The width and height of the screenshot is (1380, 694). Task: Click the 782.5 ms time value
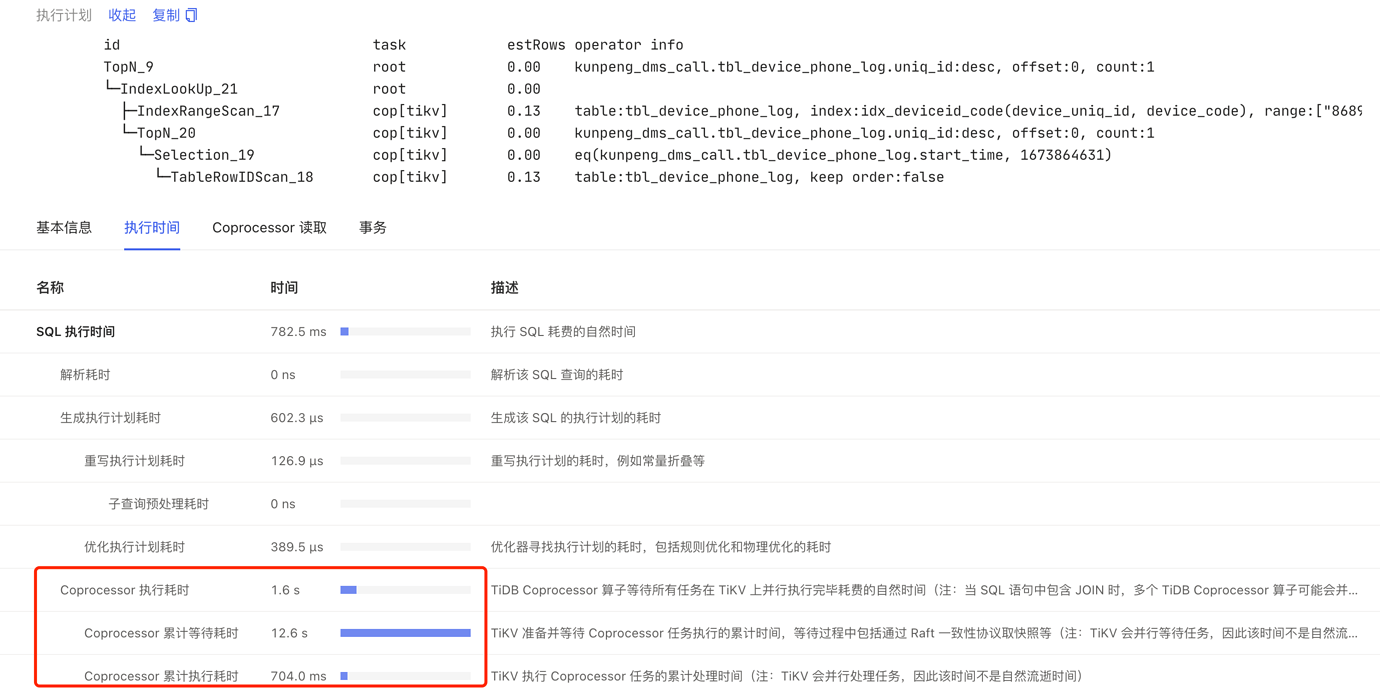[x=298, y=331]
